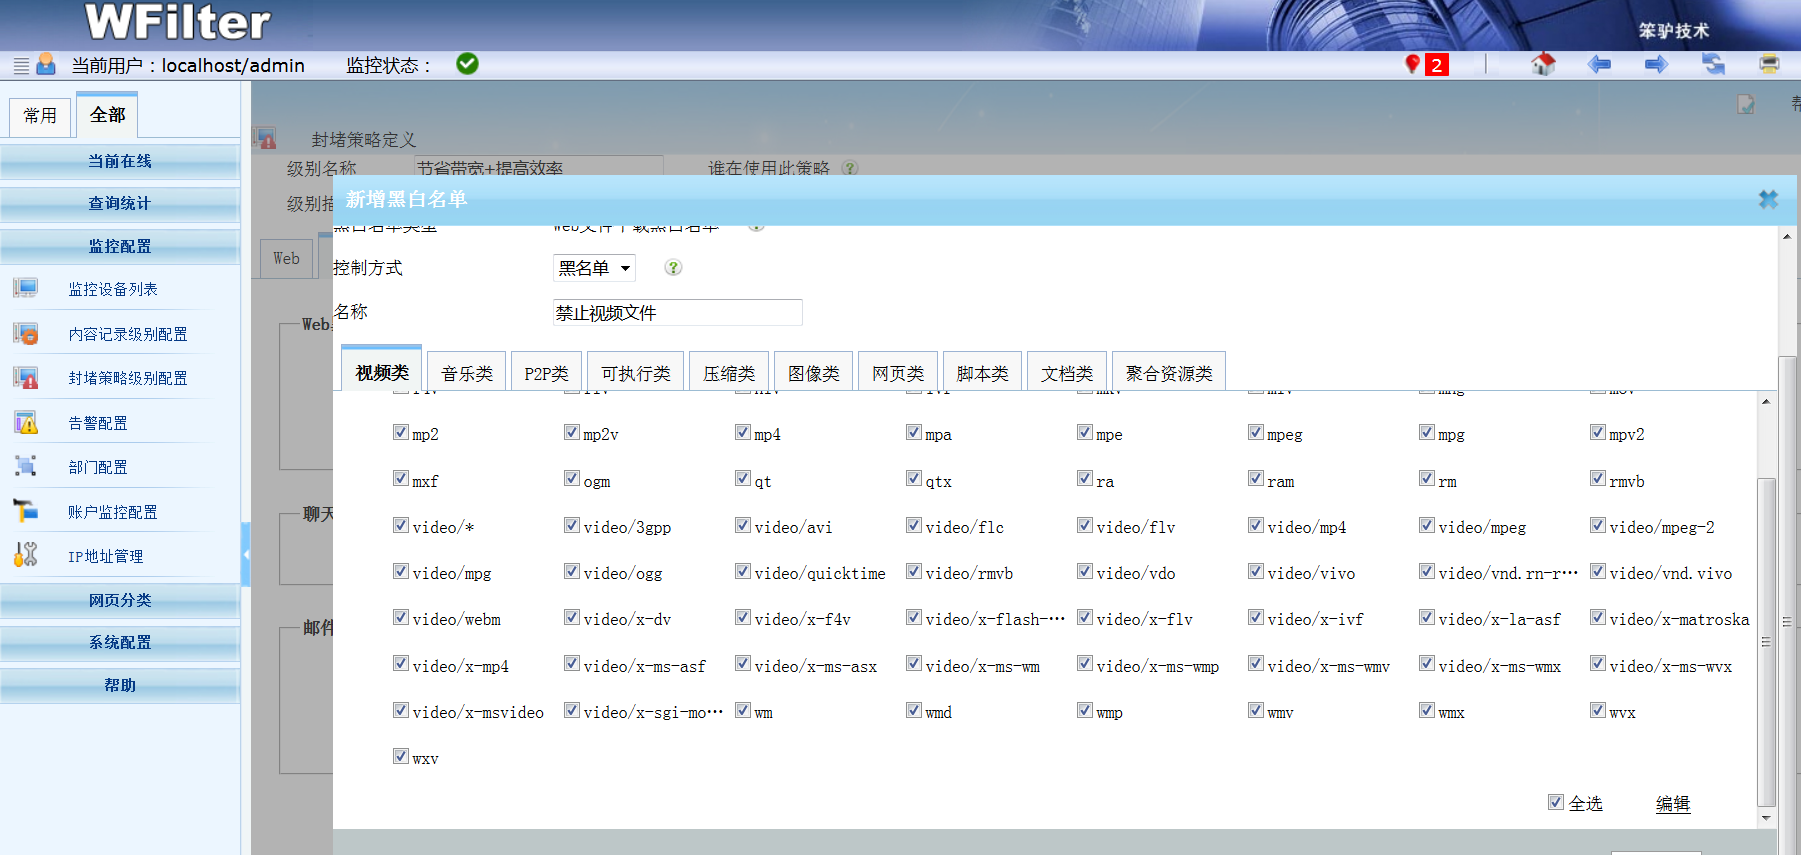Click the blue forward arrow icon
The height and width of the screenshot is (855, 1801).
(1656, 65)
